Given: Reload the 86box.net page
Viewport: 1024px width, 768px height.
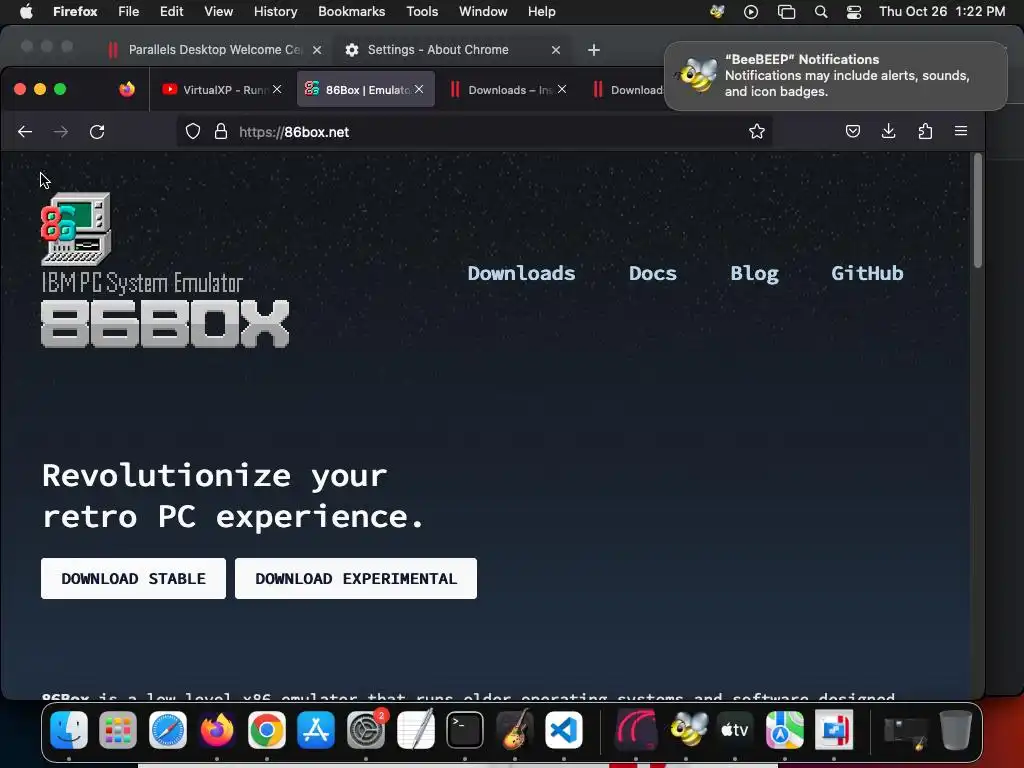Looking at the screenshot, I should 97,132.
